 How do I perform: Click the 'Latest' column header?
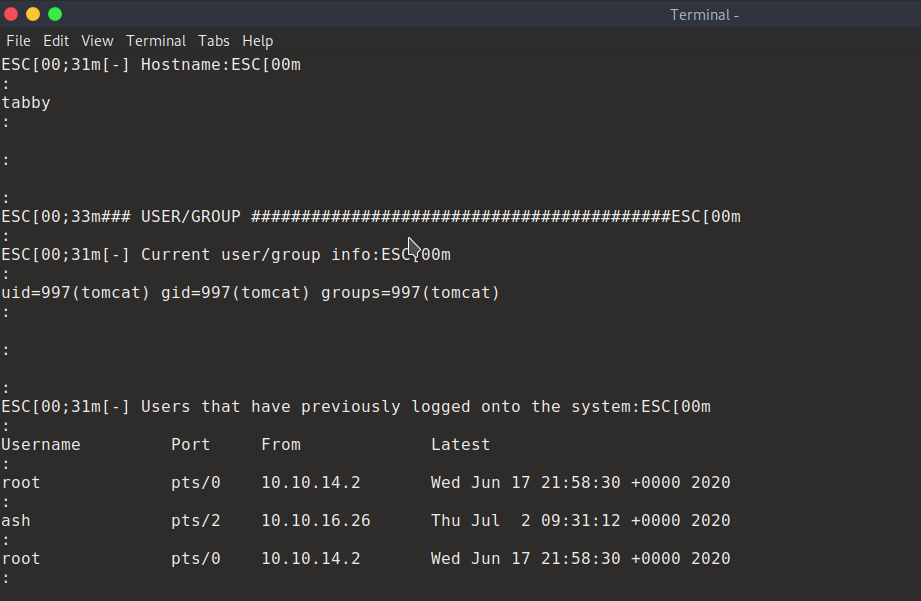click(460, 445)
